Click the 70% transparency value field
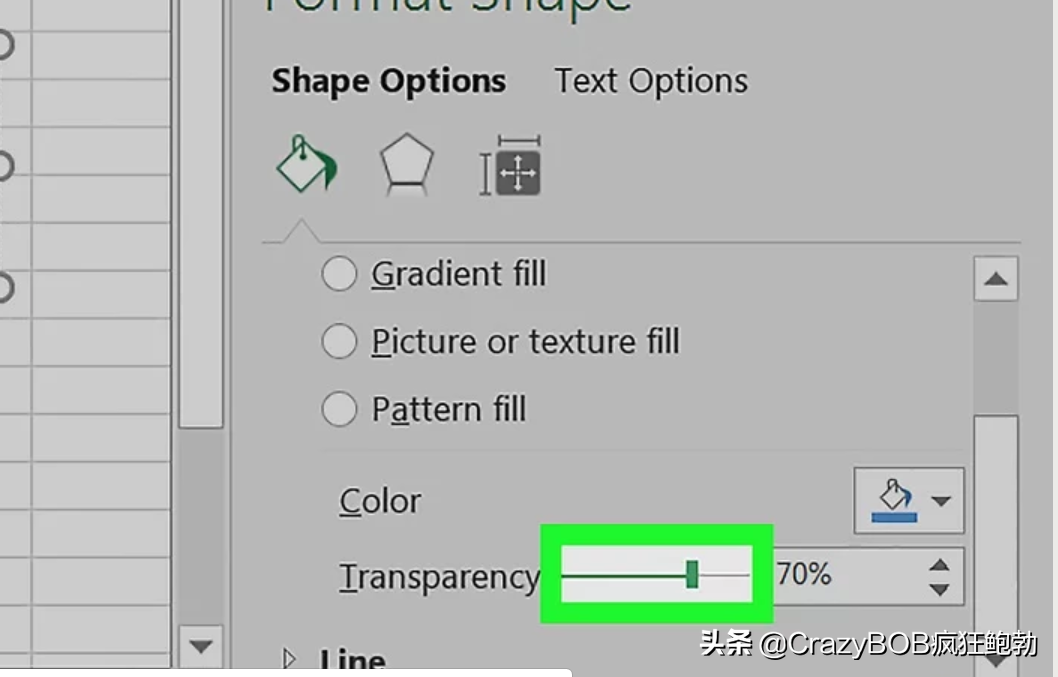This screenshot has width=1058, height=677. tap(849, 575)
